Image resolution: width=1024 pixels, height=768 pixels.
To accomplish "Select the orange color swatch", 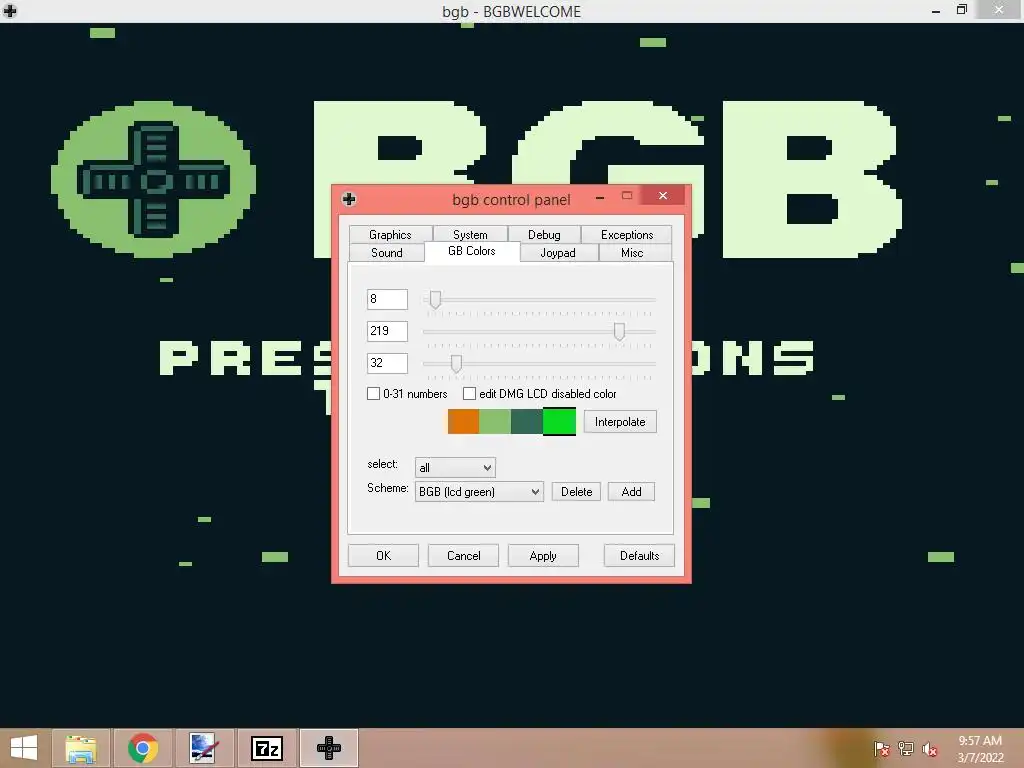I will [464, 421].
